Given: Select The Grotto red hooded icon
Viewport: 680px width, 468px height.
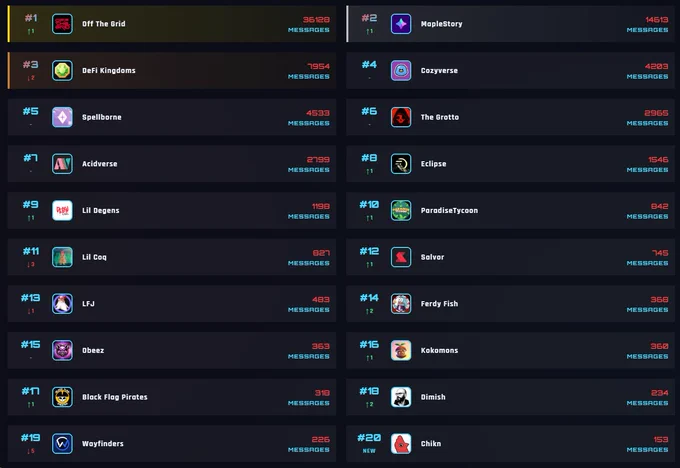Looking at the screenshot, I should pyautogui.click(x=401, y=117).
